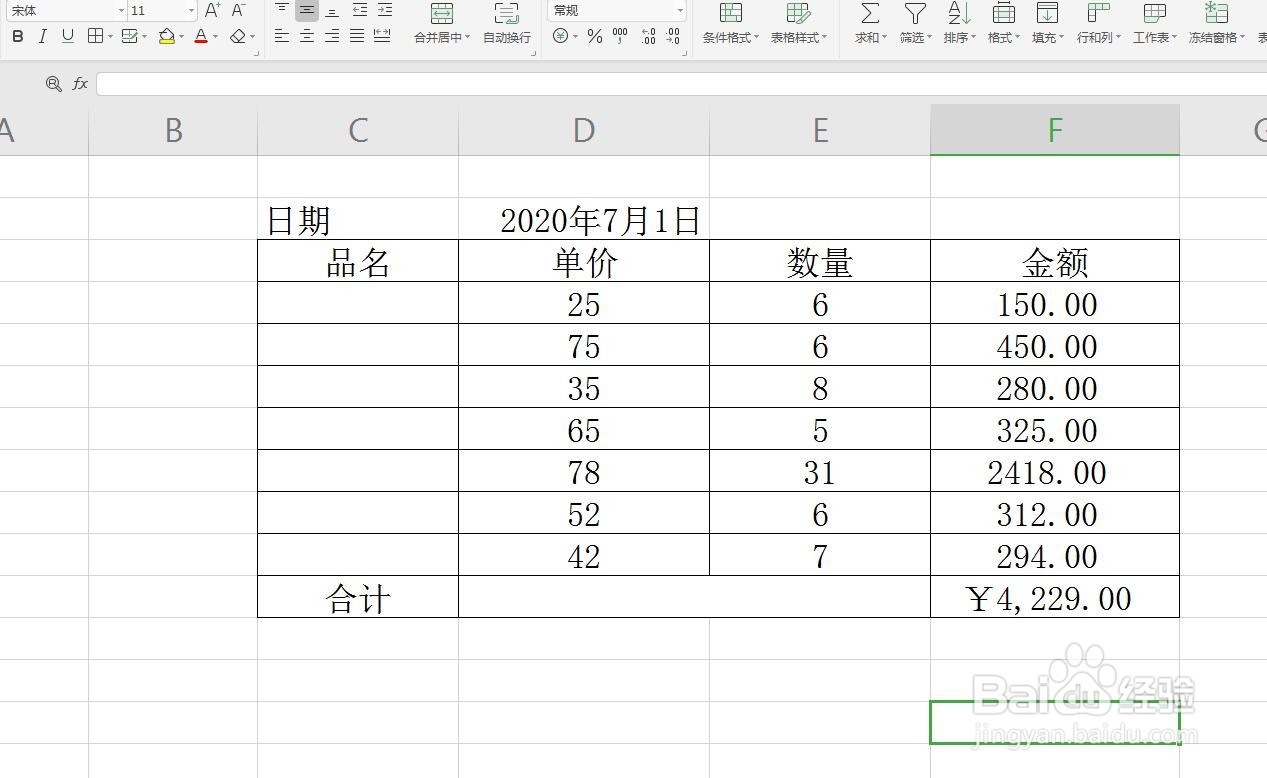
Task: Expand the Conditional Formatting (条件格式) menu
Action: (729, 25)
